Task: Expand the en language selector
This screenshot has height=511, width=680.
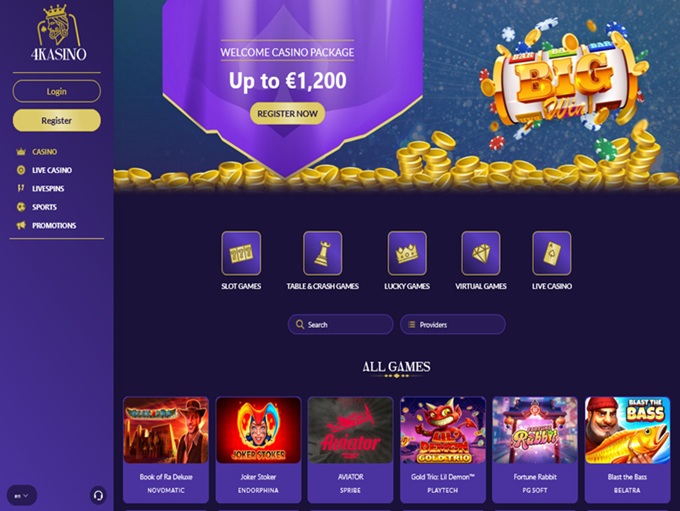Action: point(22,495)
